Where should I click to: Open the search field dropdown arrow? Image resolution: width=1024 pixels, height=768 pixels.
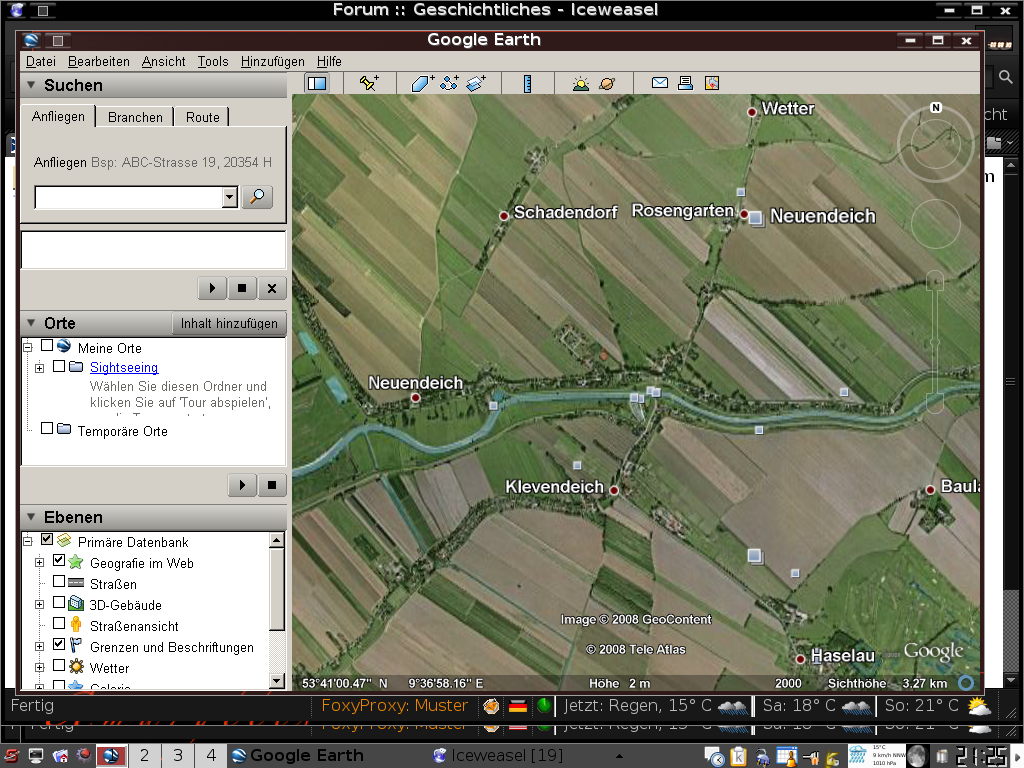(229, 197)
